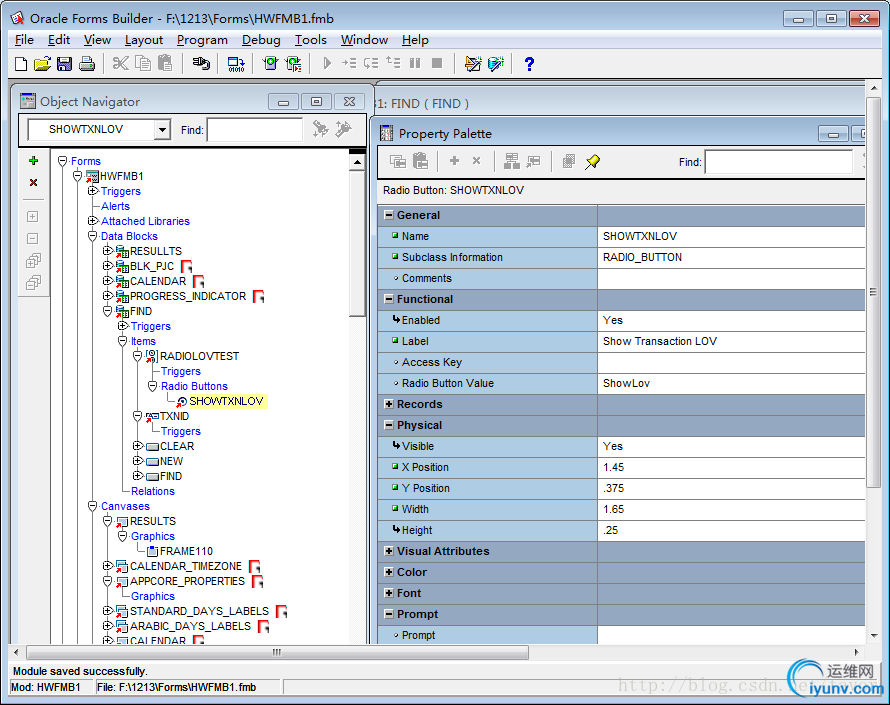Select the TXNID item in the tree

[x=174, y=416]
